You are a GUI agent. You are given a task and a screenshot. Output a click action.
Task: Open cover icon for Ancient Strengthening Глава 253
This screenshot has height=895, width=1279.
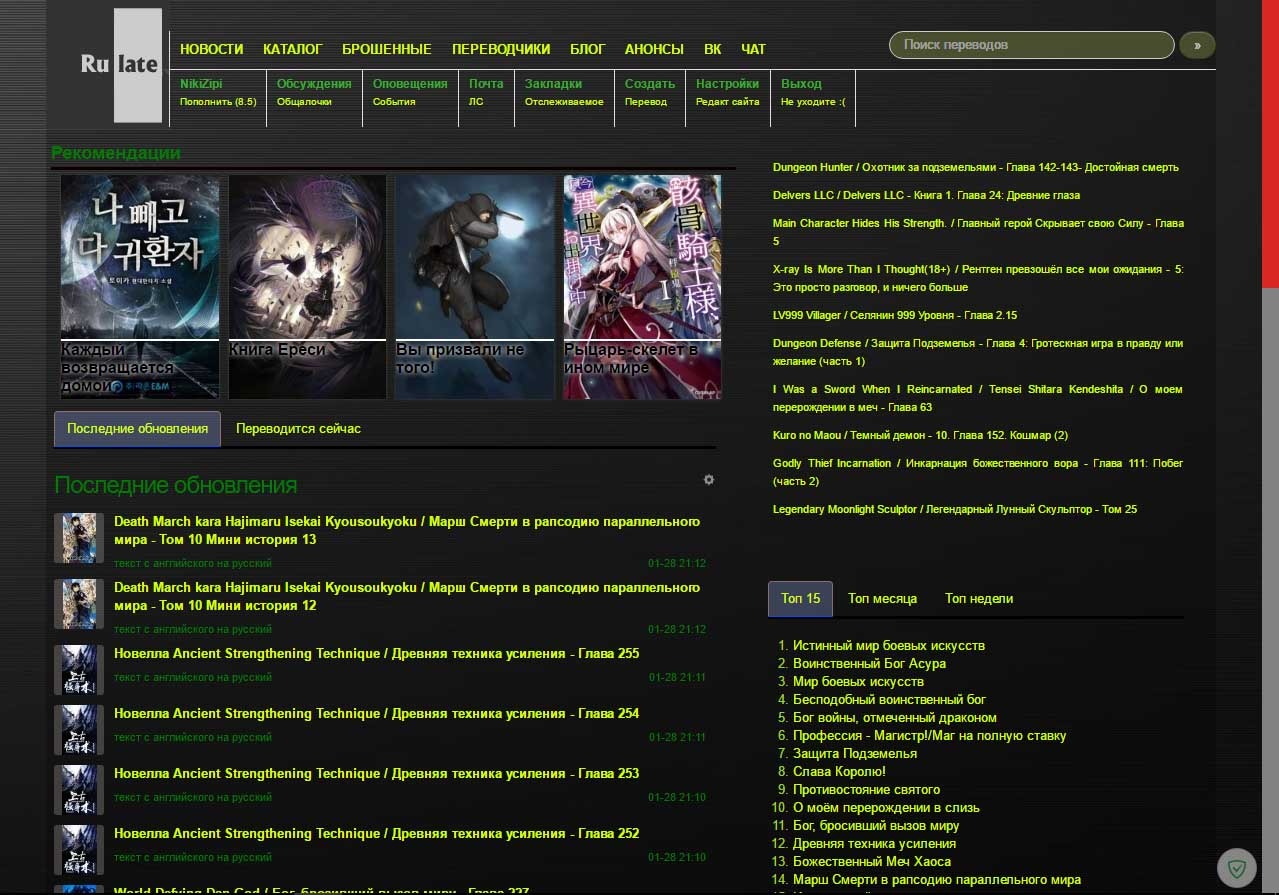pos(79,790)
